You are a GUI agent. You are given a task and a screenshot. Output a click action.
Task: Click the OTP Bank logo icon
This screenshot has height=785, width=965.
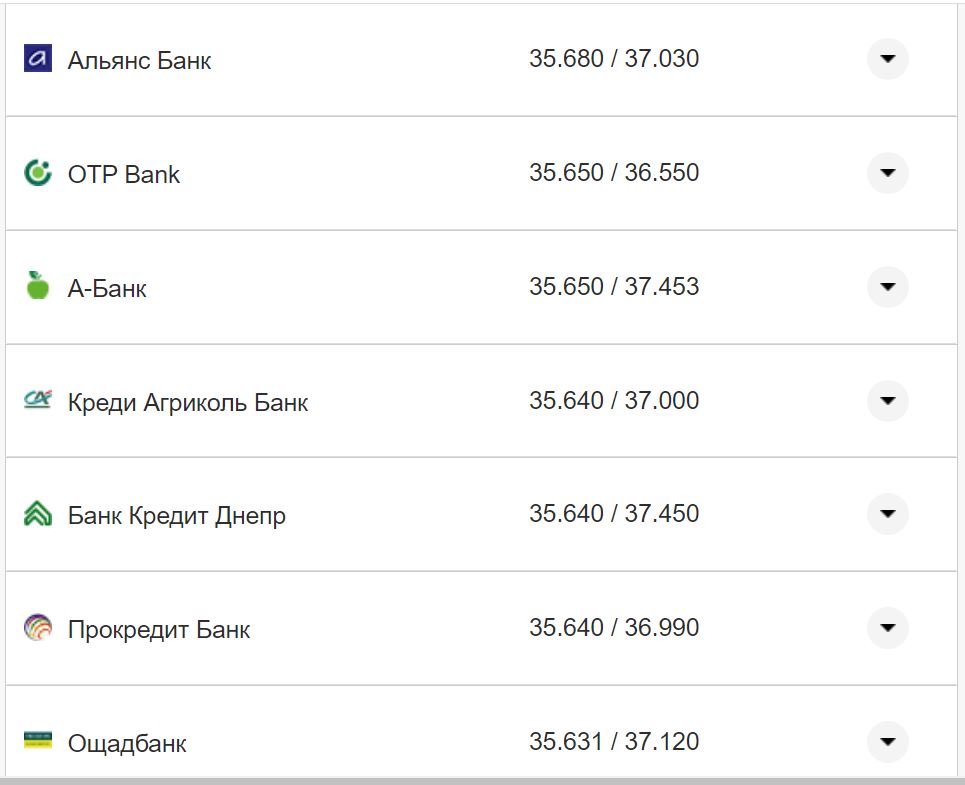[x=36, y=172]
